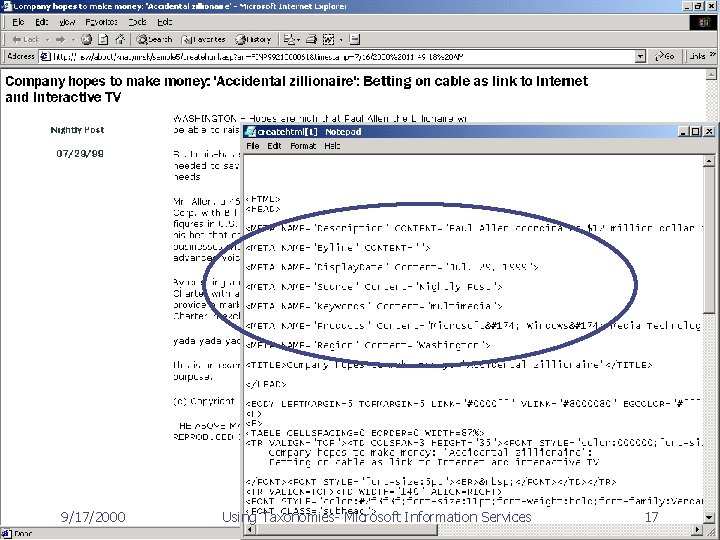This screenshot has height=540, width=720.
Task: Click the Notepad title bar icon
Action: point(250,132)
